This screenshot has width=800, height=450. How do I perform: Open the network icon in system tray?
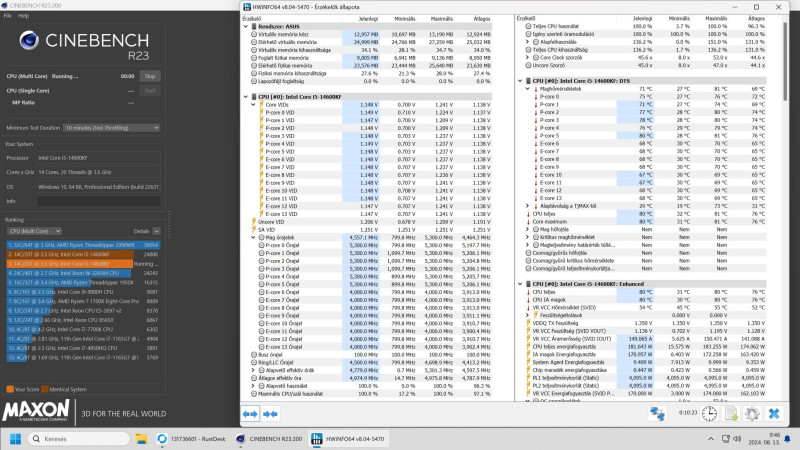pyautogui.click(x=726, y=439)
